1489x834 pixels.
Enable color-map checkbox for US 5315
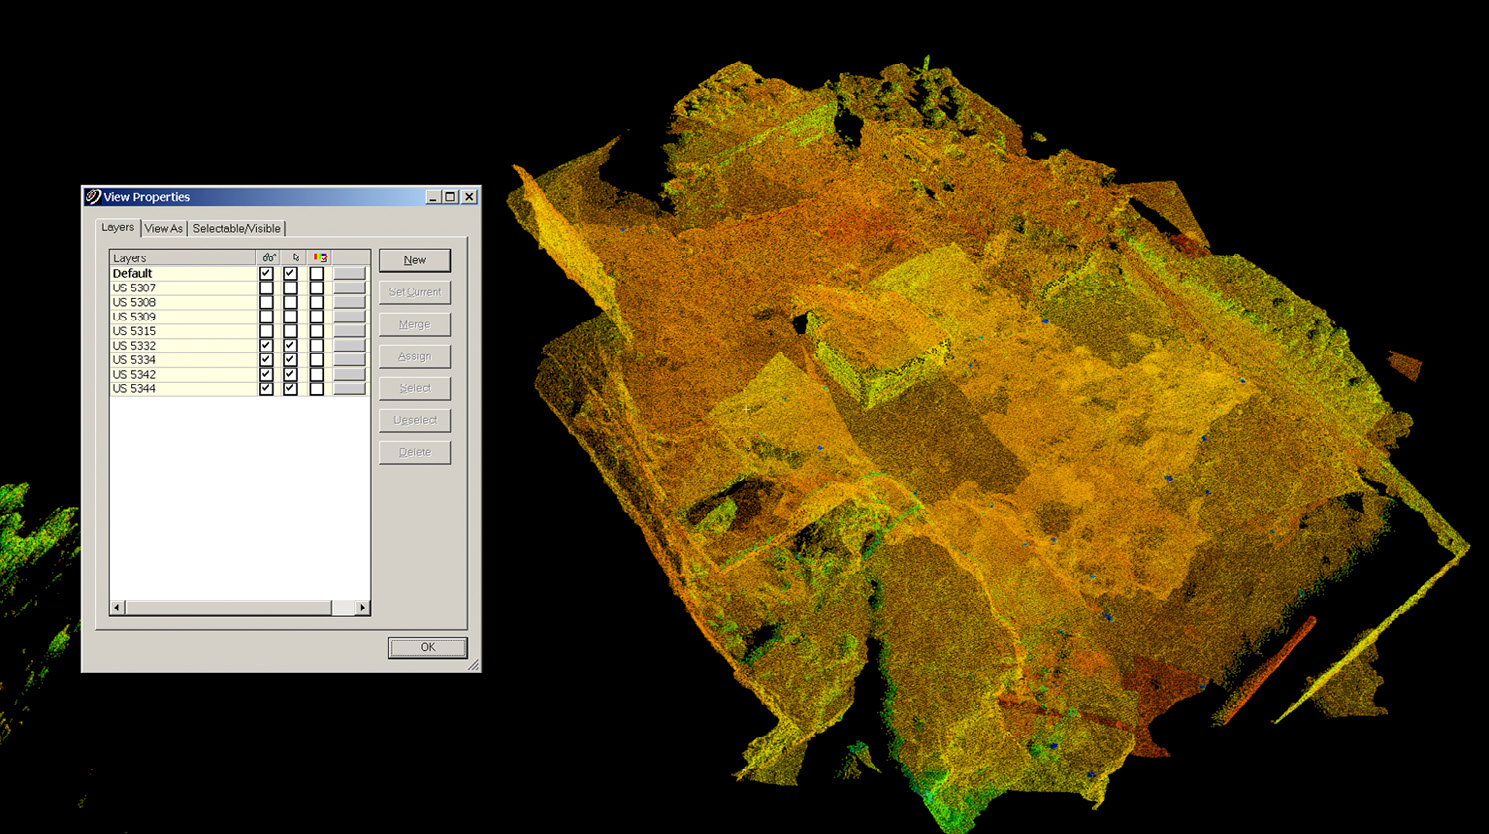pos(317,331)
